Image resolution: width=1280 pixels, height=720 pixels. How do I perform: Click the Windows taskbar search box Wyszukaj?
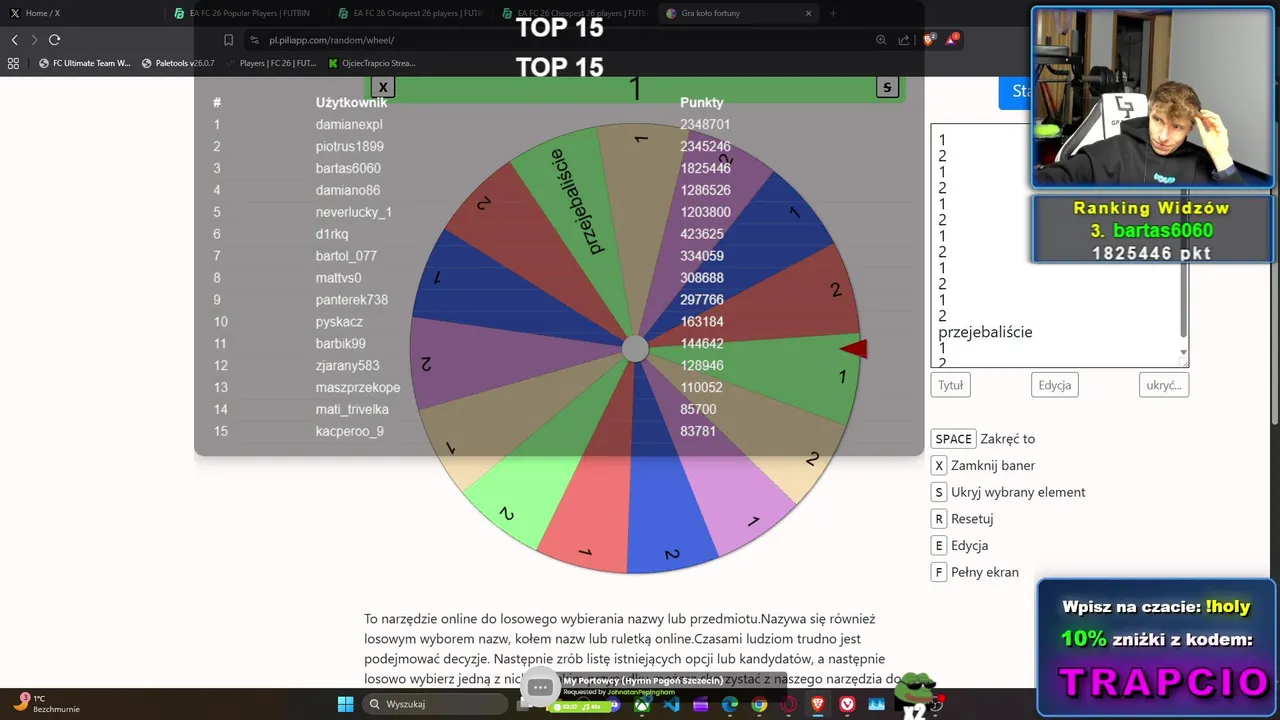[x=434, y=704]
